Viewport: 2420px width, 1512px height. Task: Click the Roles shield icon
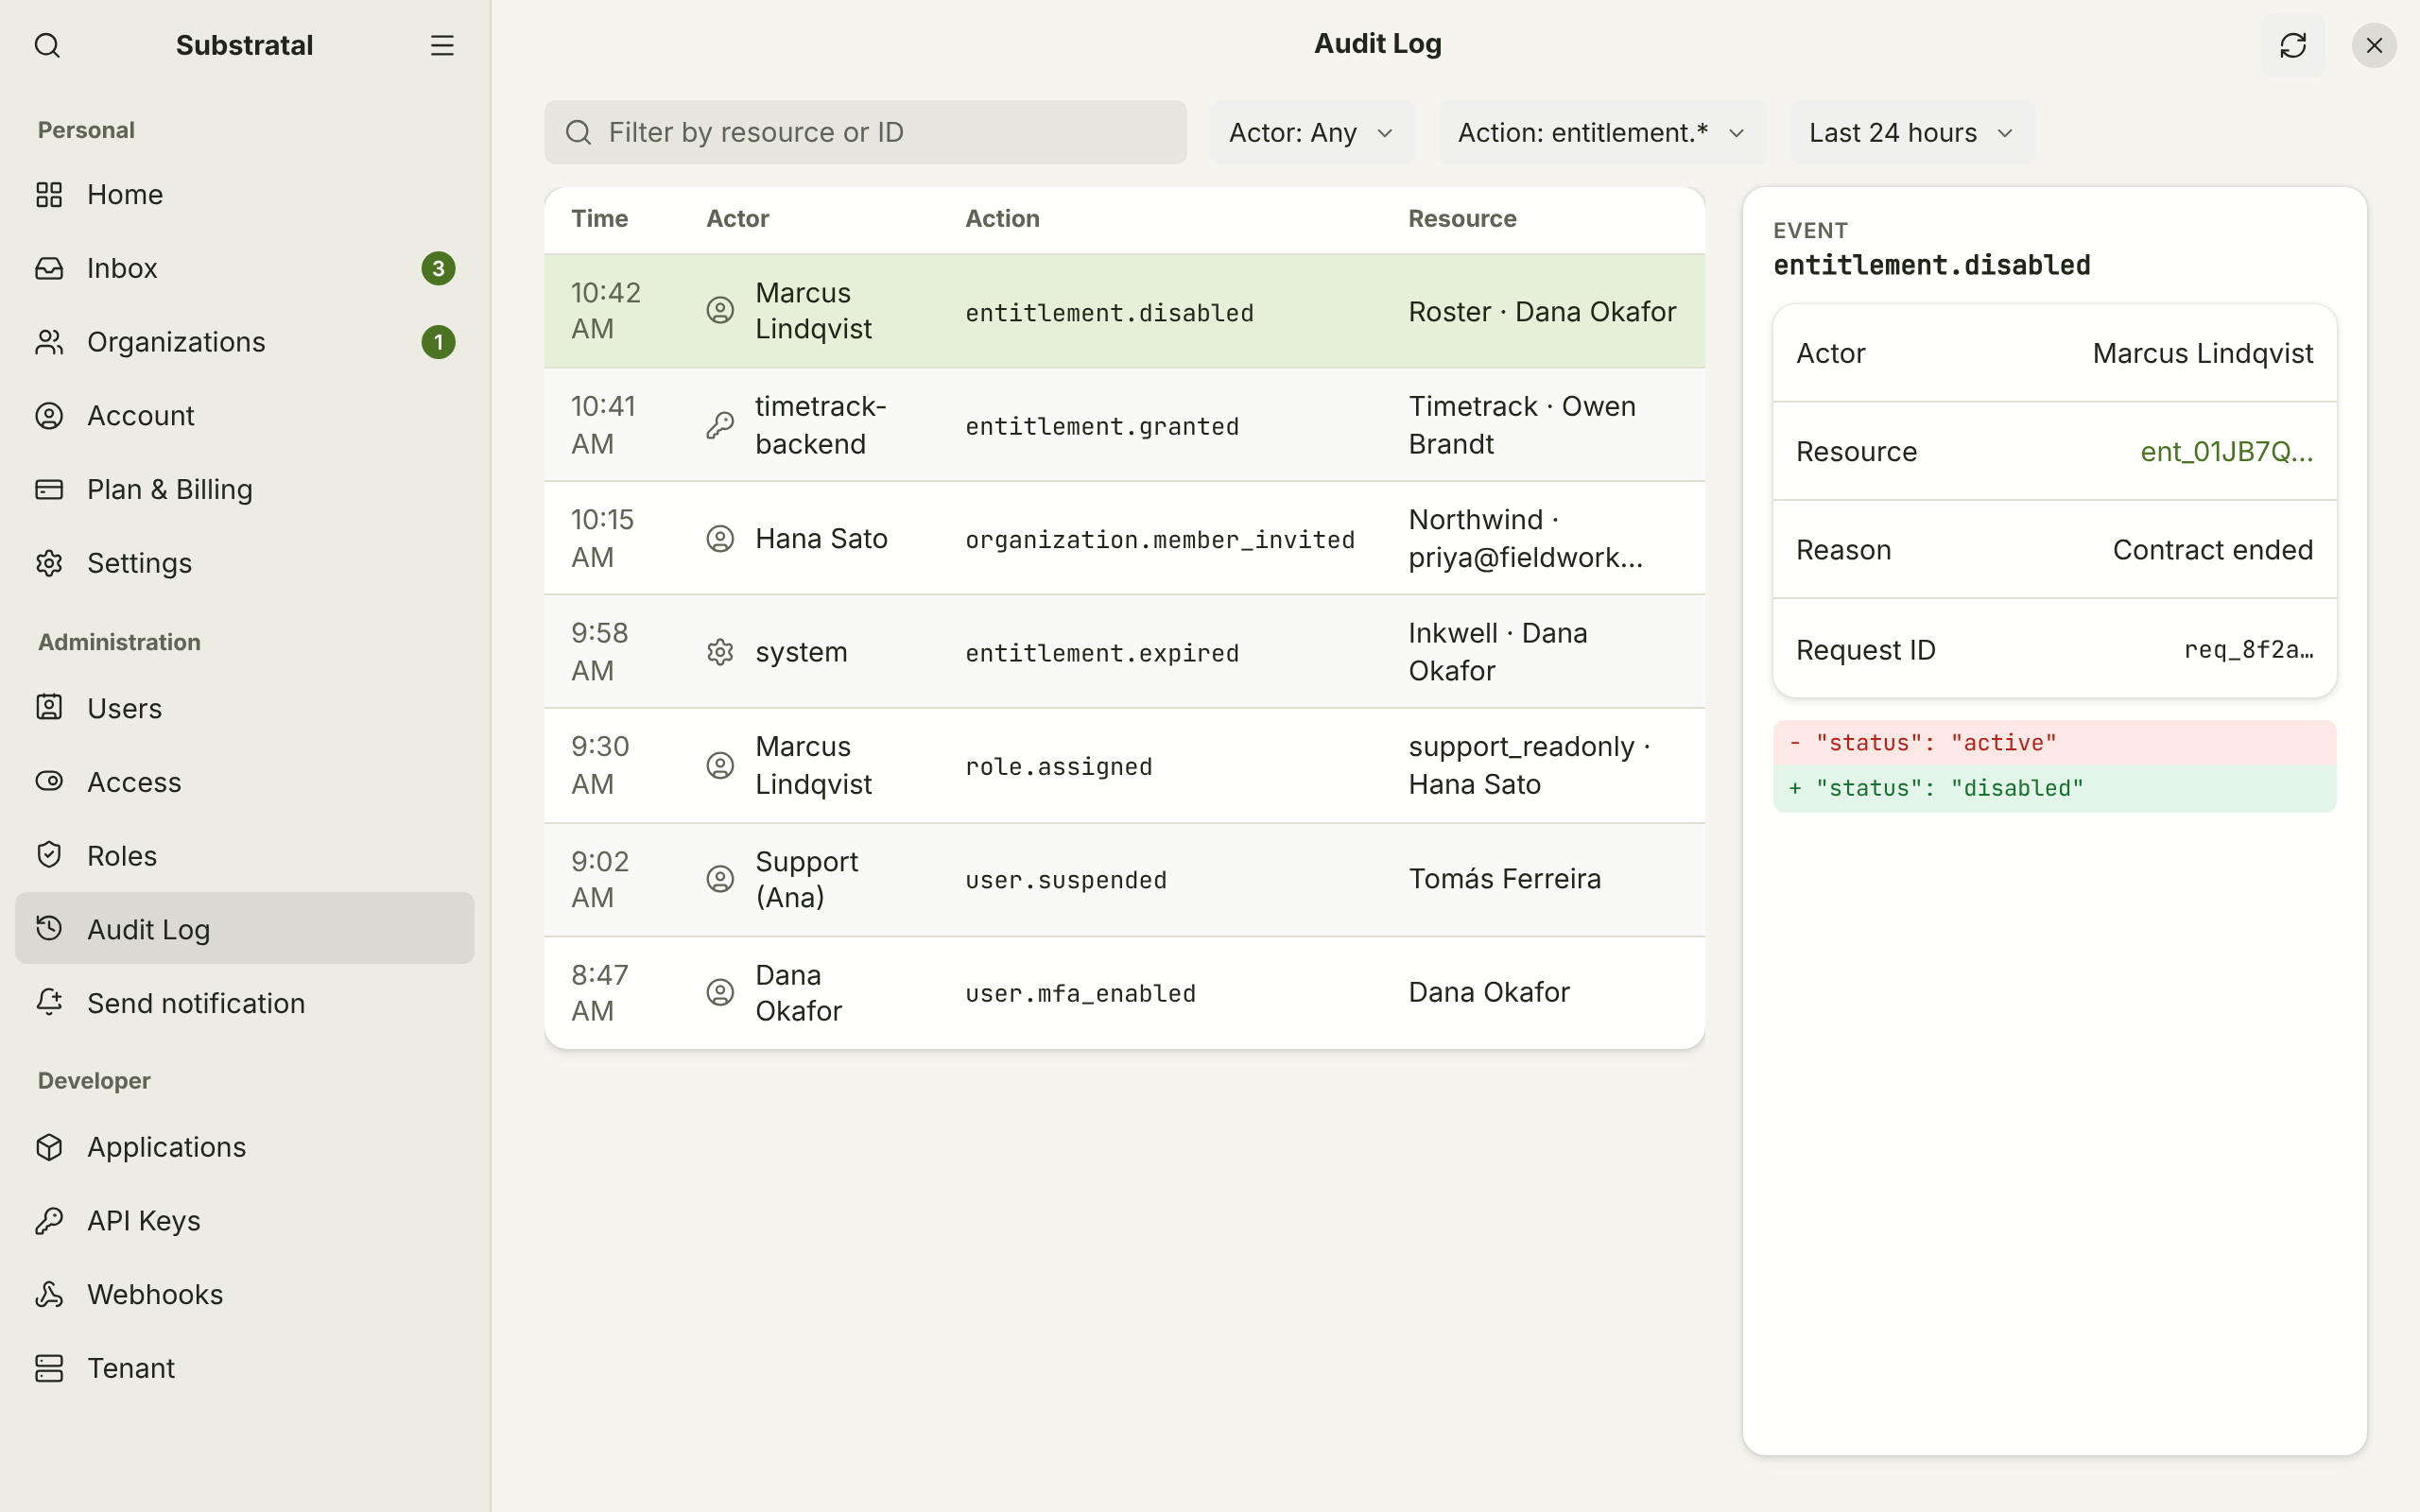click(49, 856)
